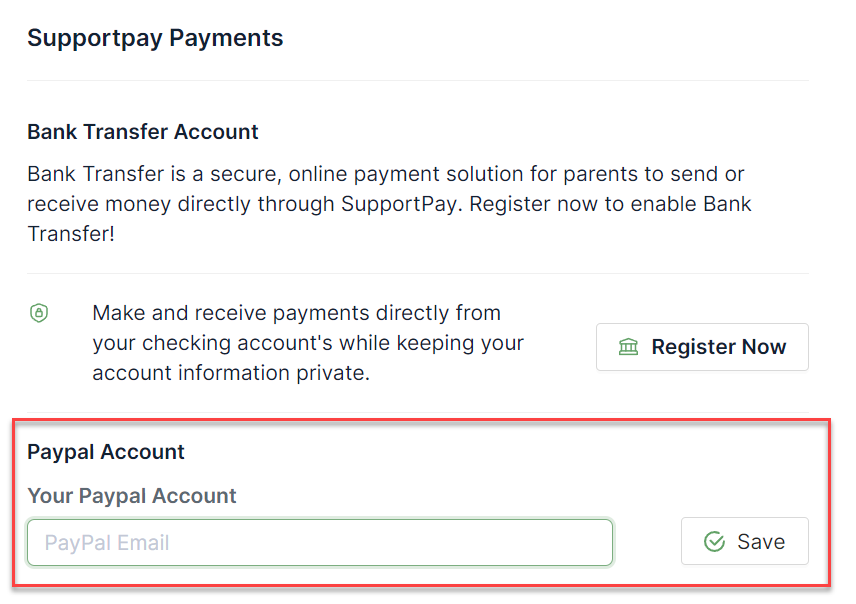
Task: Click the green checkmark icon on Save
Action: pos(715,542)
